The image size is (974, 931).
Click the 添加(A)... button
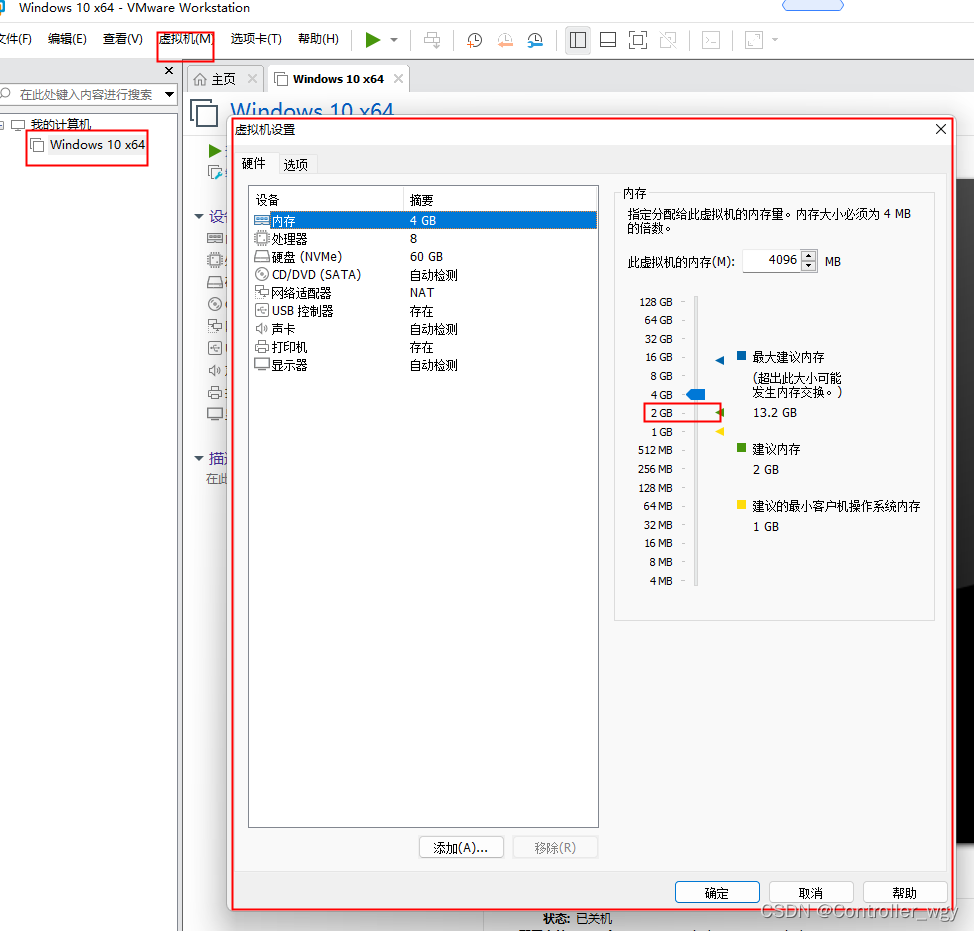pyautogui.click(x=461, y=848)
